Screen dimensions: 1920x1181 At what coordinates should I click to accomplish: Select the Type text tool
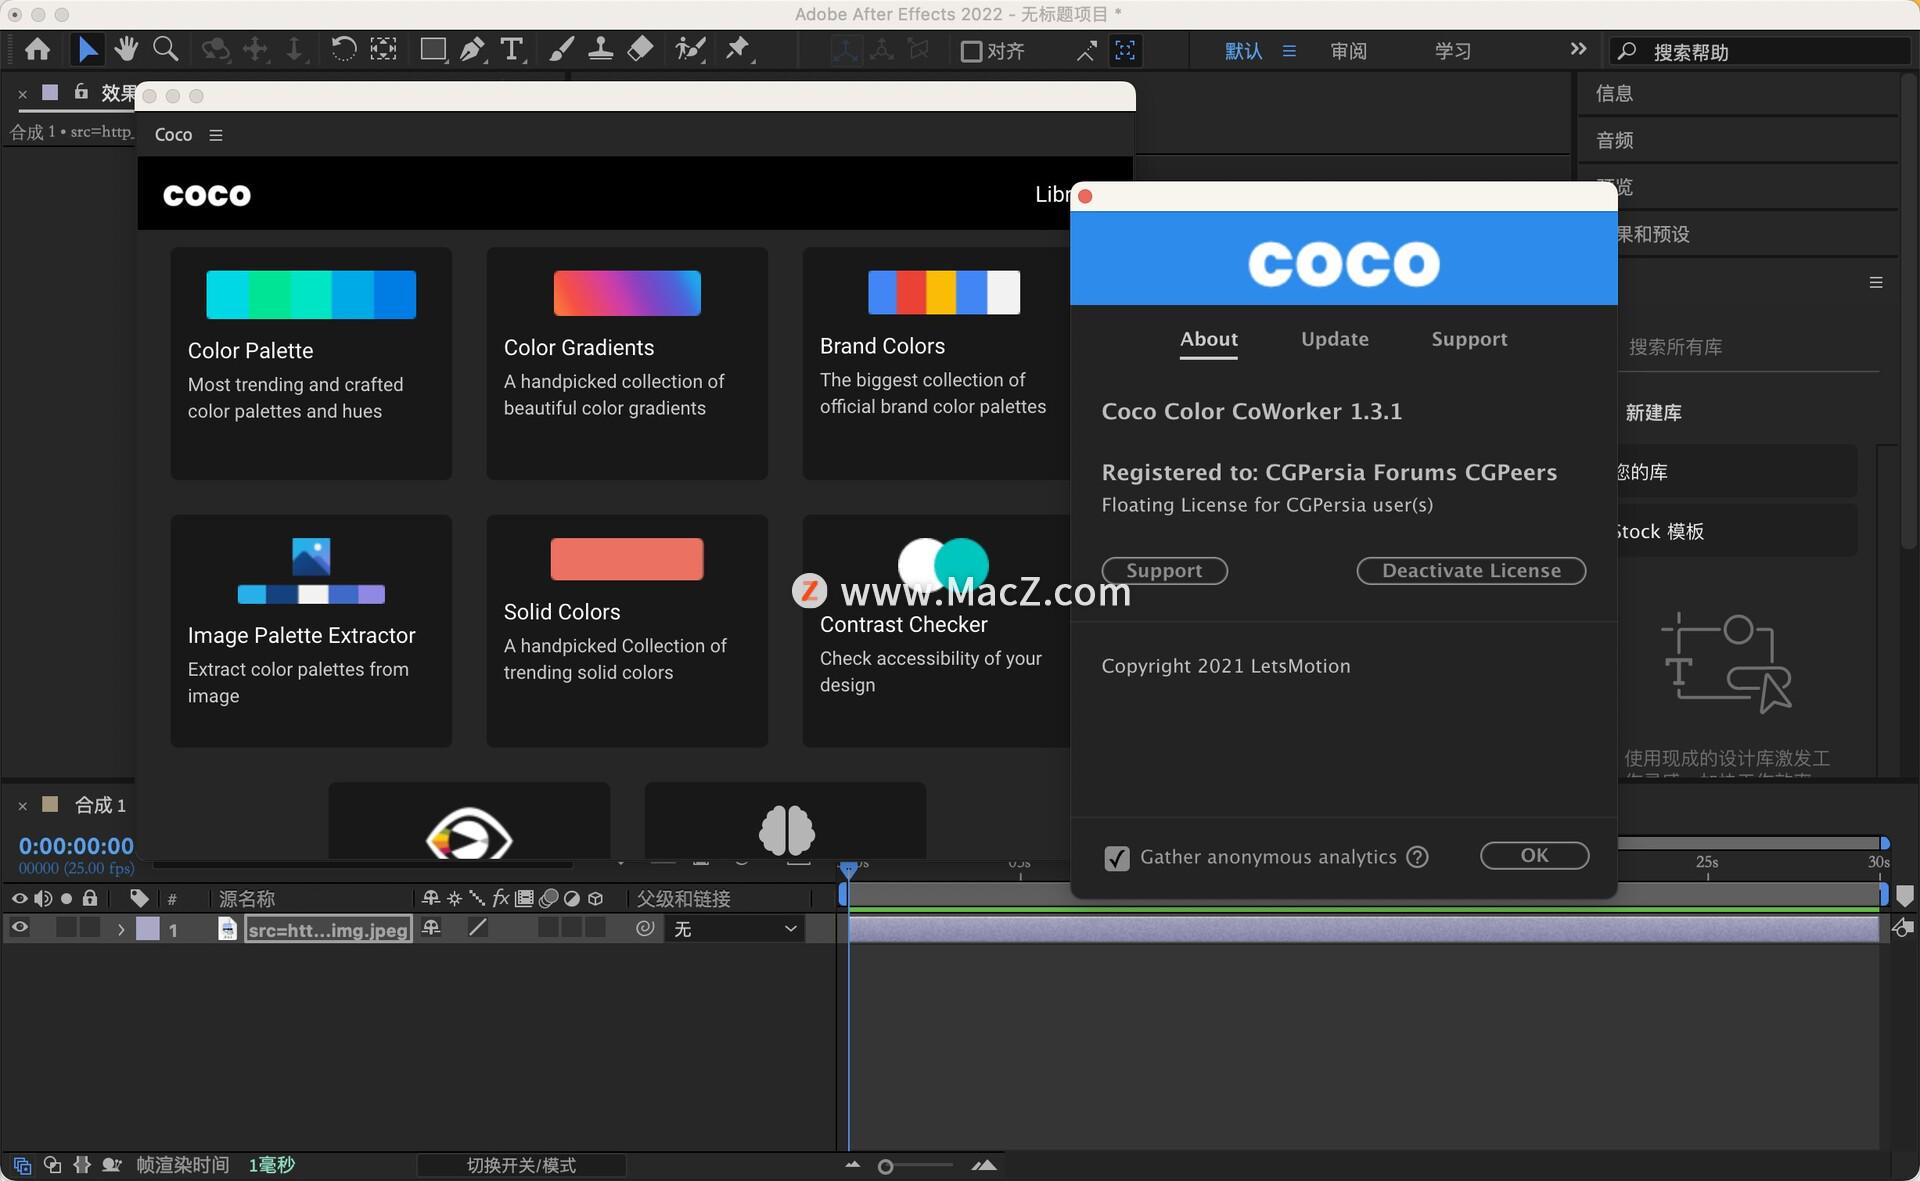point(512,49)
